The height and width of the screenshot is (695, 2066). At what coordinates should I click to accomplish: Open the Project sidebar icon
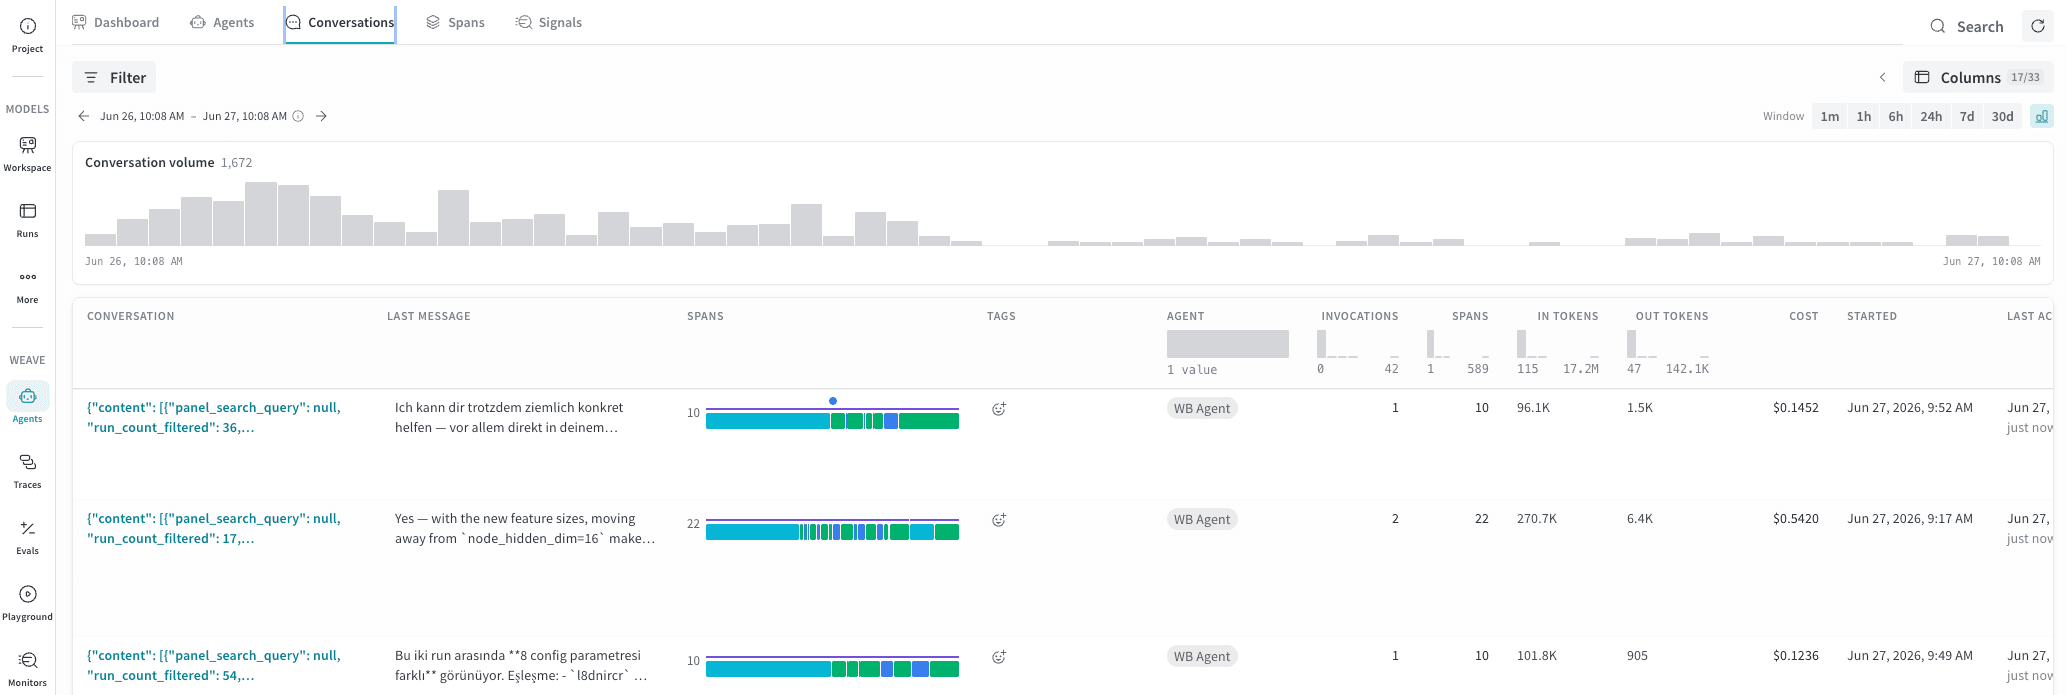tap(27, 34)
